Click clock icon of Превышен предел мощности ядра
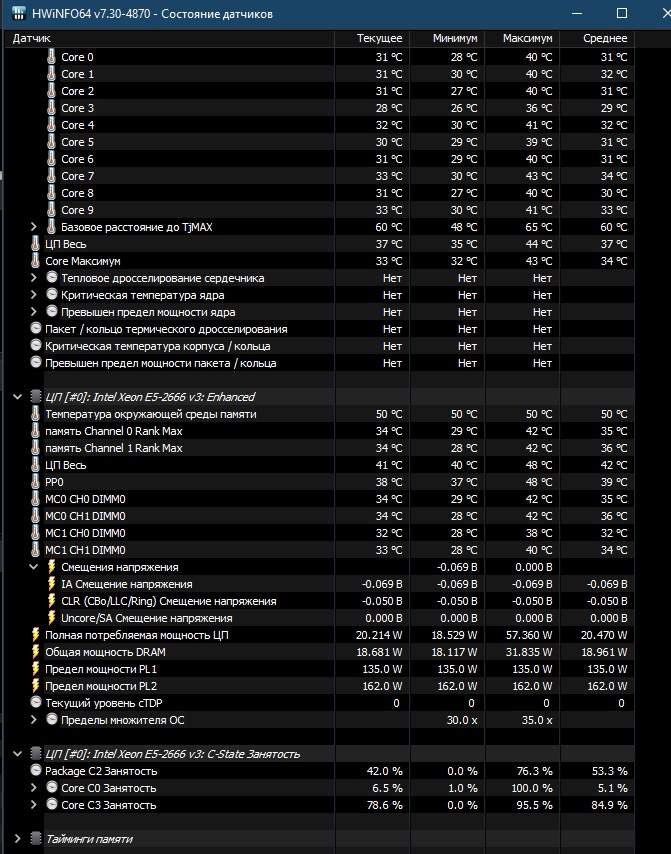The height and width of the screenshot is (854, 671). point(52,311)
